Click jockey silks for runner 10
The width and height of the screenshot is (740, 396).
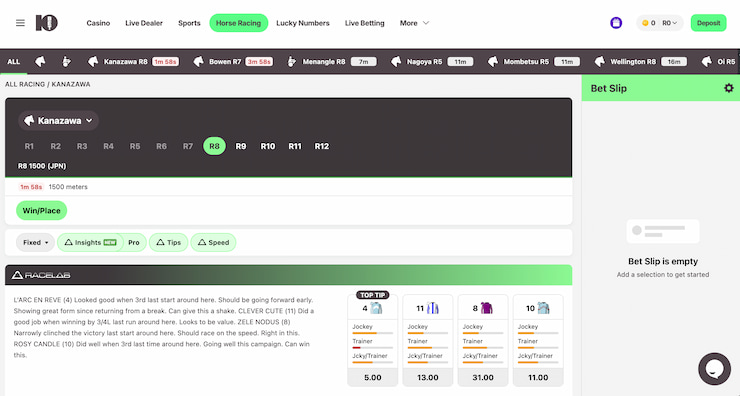coord(544,308)
